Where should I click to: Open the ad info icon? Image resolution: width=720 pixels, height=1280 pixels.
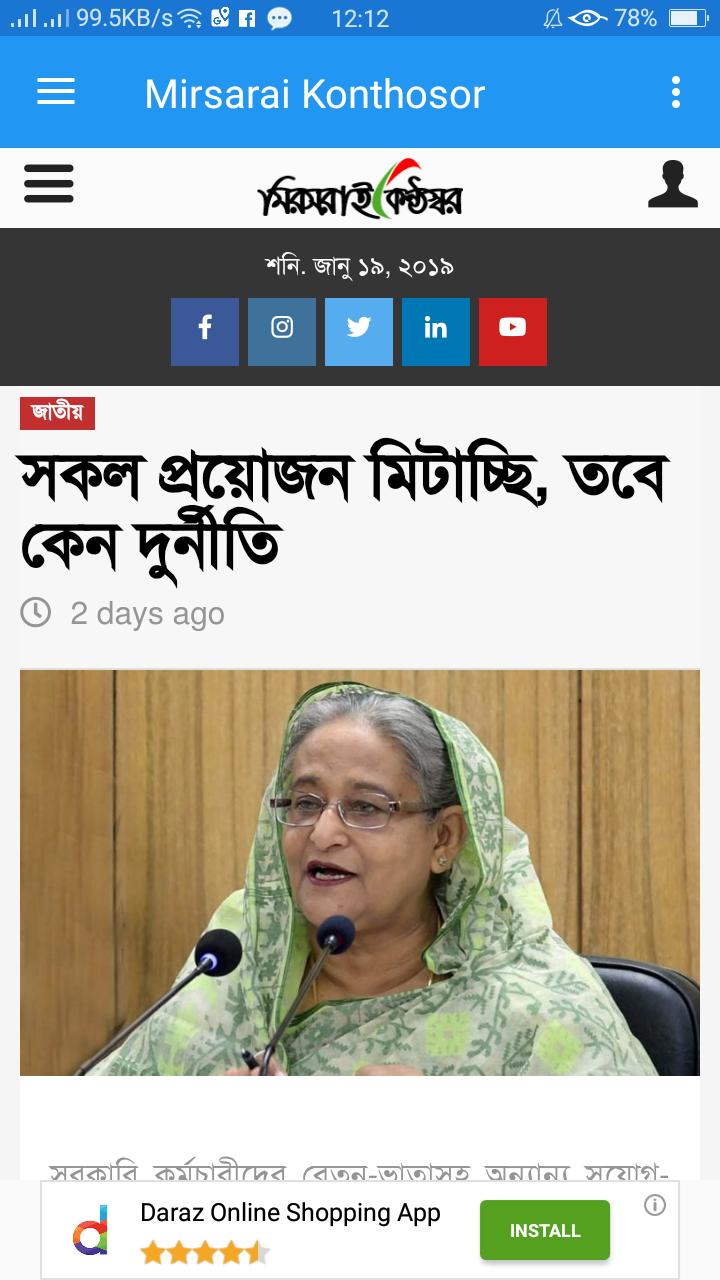pos(655,1205)
